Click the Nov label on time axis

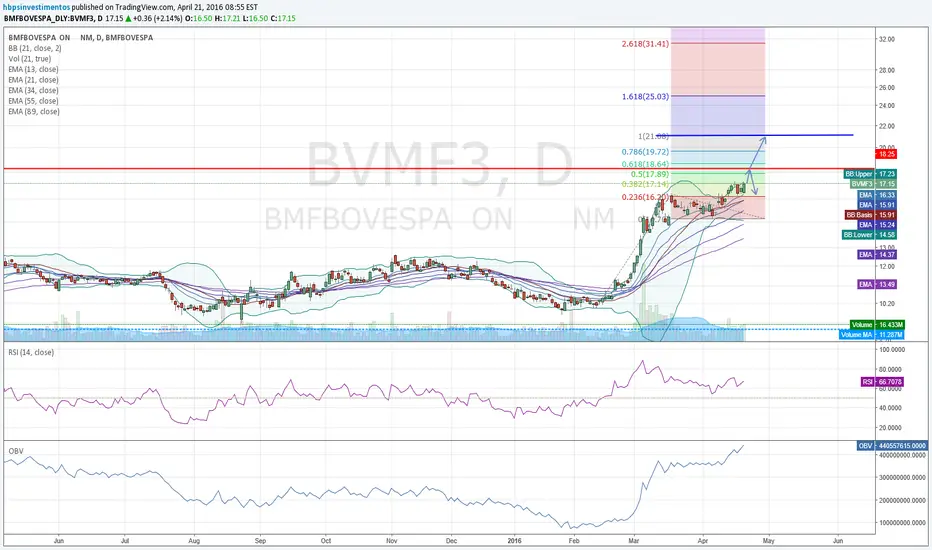(x=392, y=540)
